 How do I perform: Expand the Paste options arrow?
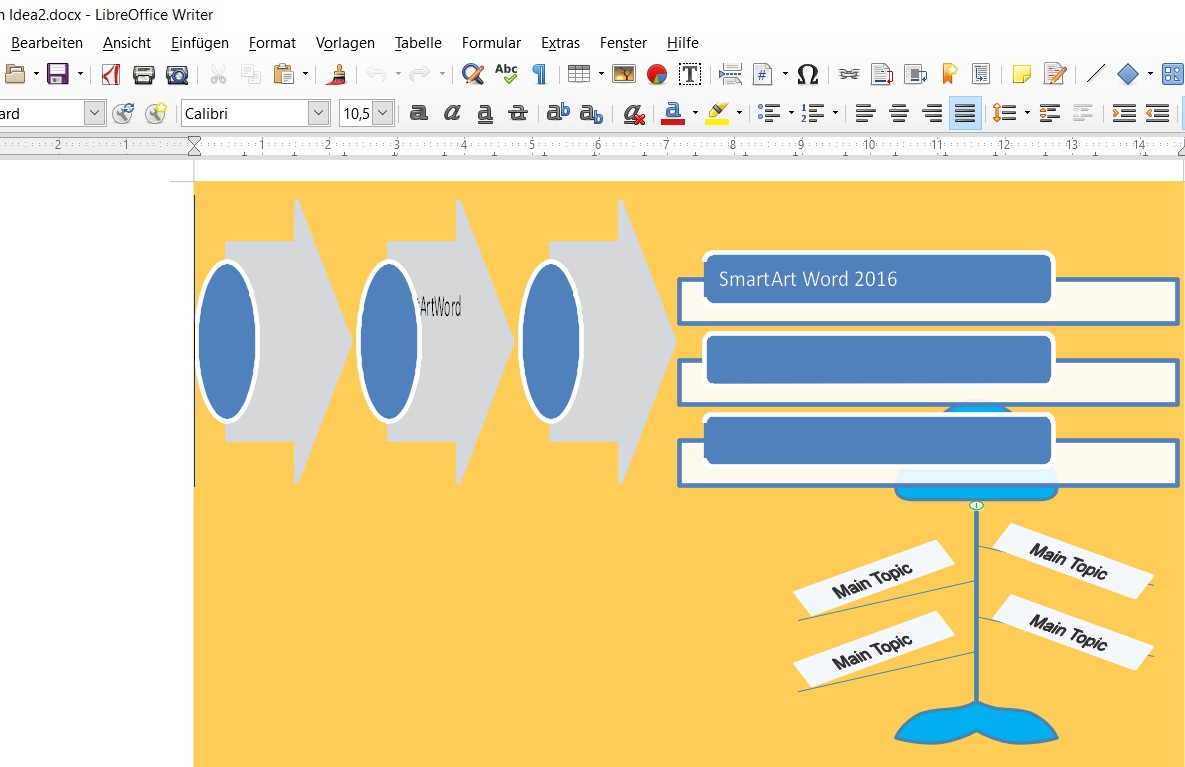coord(305,74)
